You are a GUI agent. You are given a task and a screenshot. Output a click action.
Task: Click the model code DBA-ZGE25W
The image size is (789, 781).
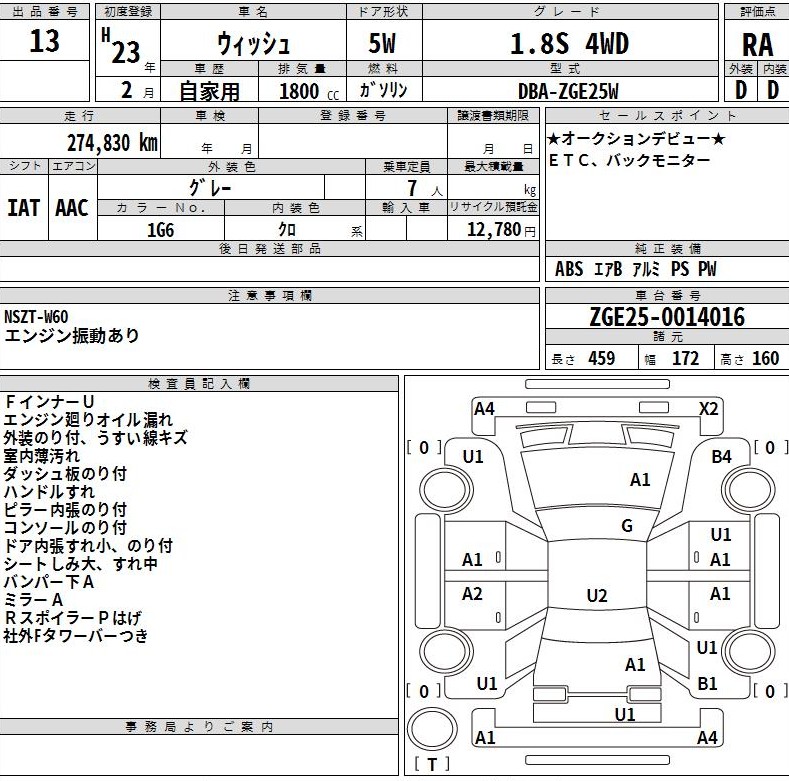click(x=568, y=91)
